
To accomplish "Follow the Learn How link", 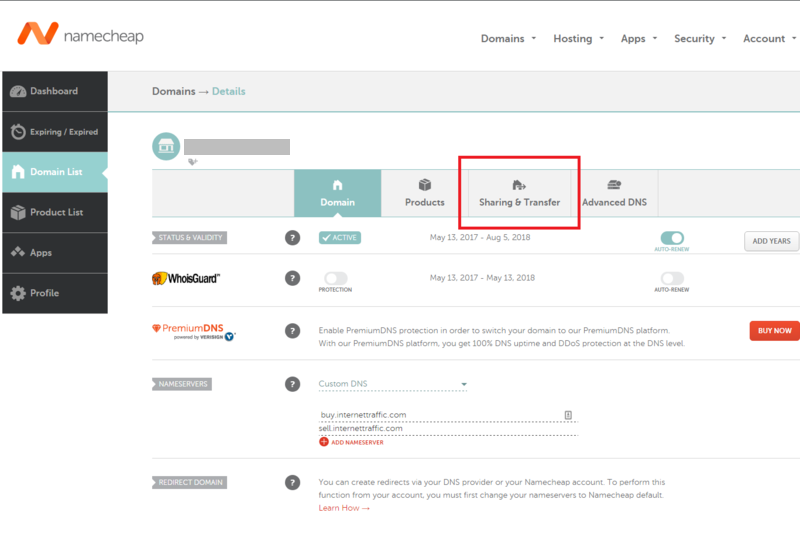I will pos(343,508).
